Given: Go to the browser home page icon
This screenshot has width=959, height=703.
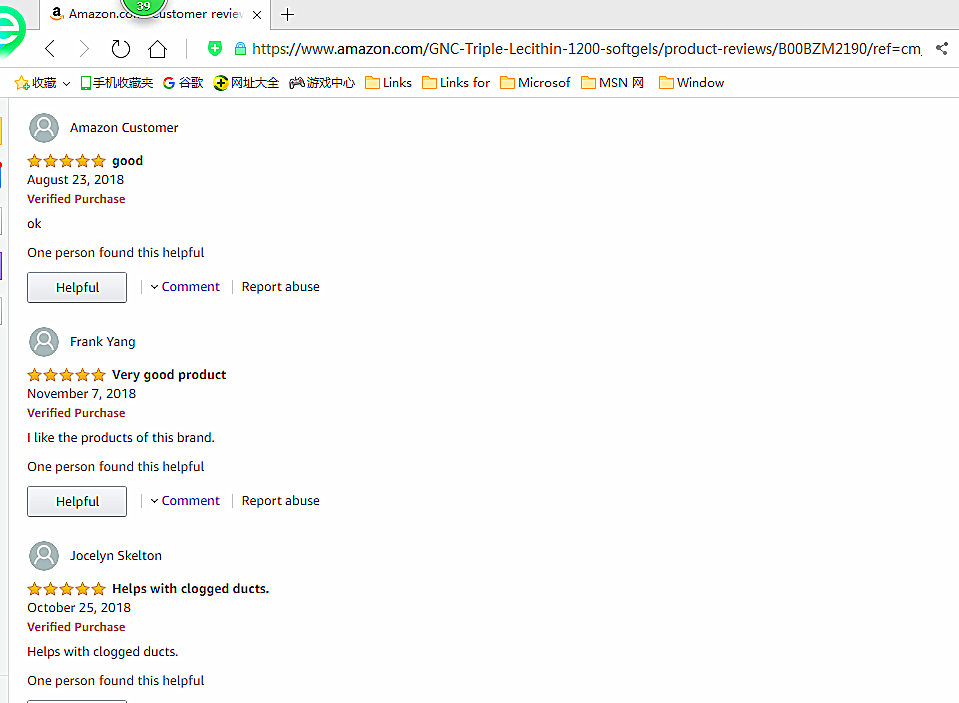Looking at the screenshot, I should click(x=157, y=49).
